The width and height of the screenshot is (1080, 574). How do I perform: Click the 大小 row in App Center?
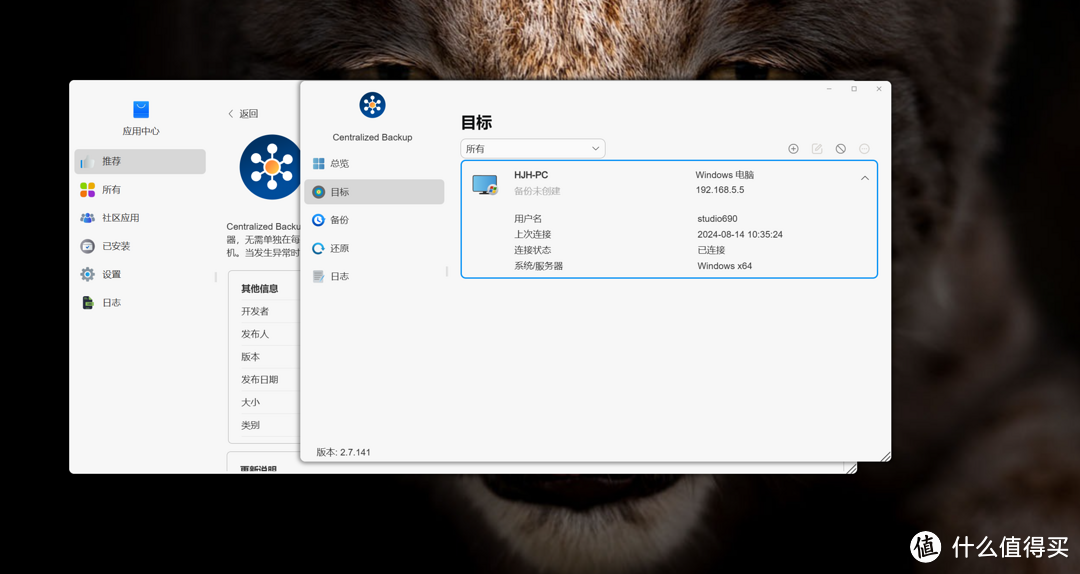(x=269, y=402)
